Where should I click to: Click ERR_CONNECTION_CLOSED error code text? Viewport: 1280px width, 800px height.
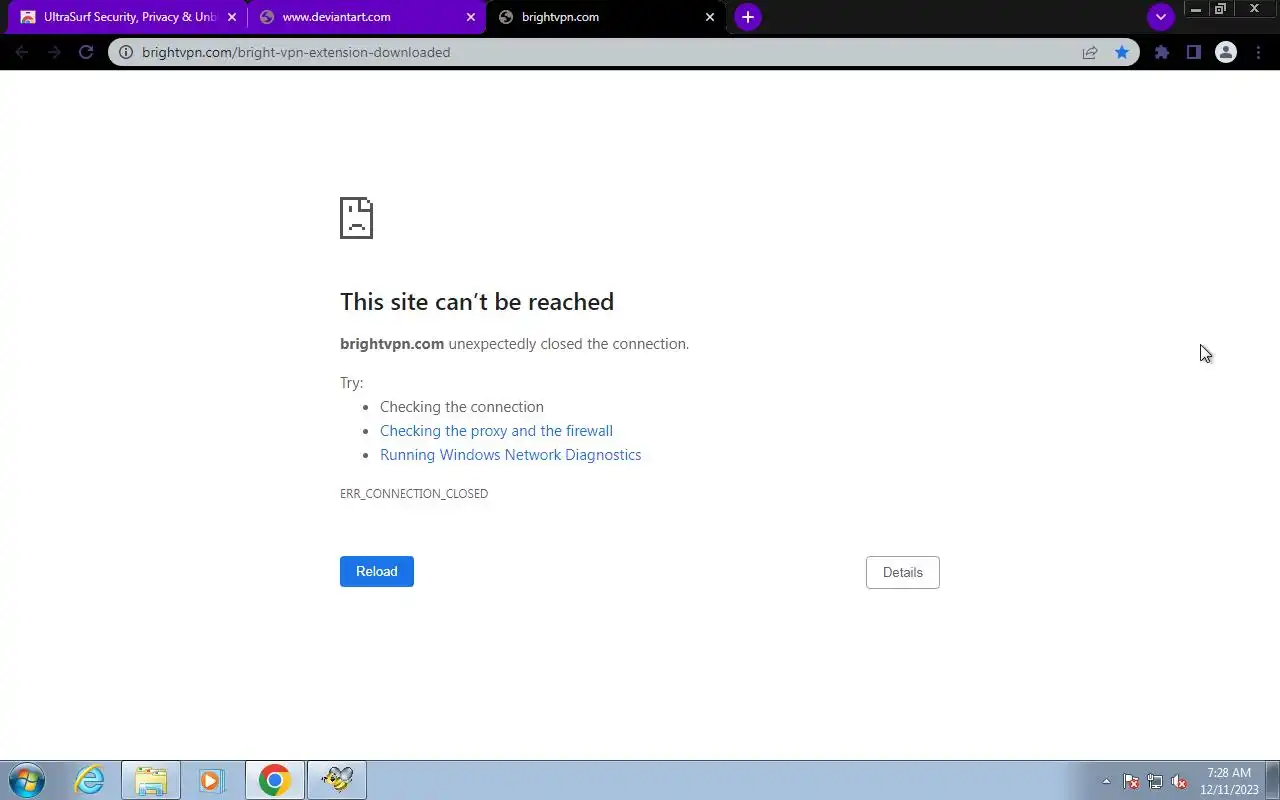click(x=414, y=494)
